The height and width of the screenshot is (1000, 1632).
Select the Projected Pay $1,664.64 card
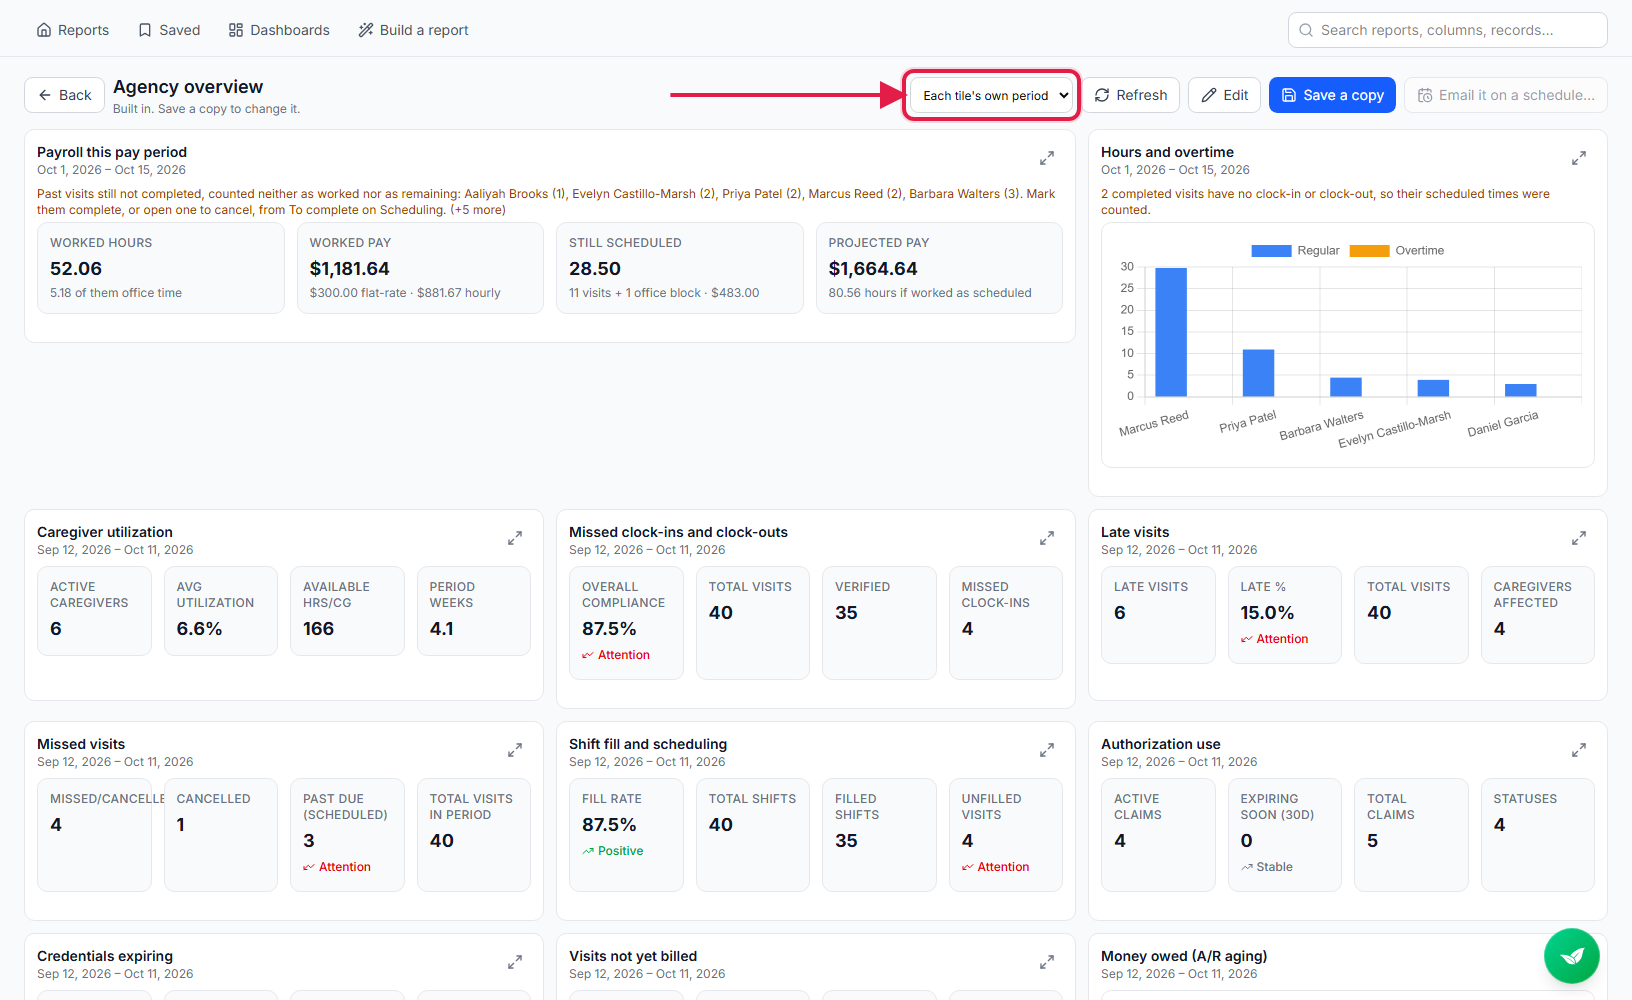(x=939, y=268)
